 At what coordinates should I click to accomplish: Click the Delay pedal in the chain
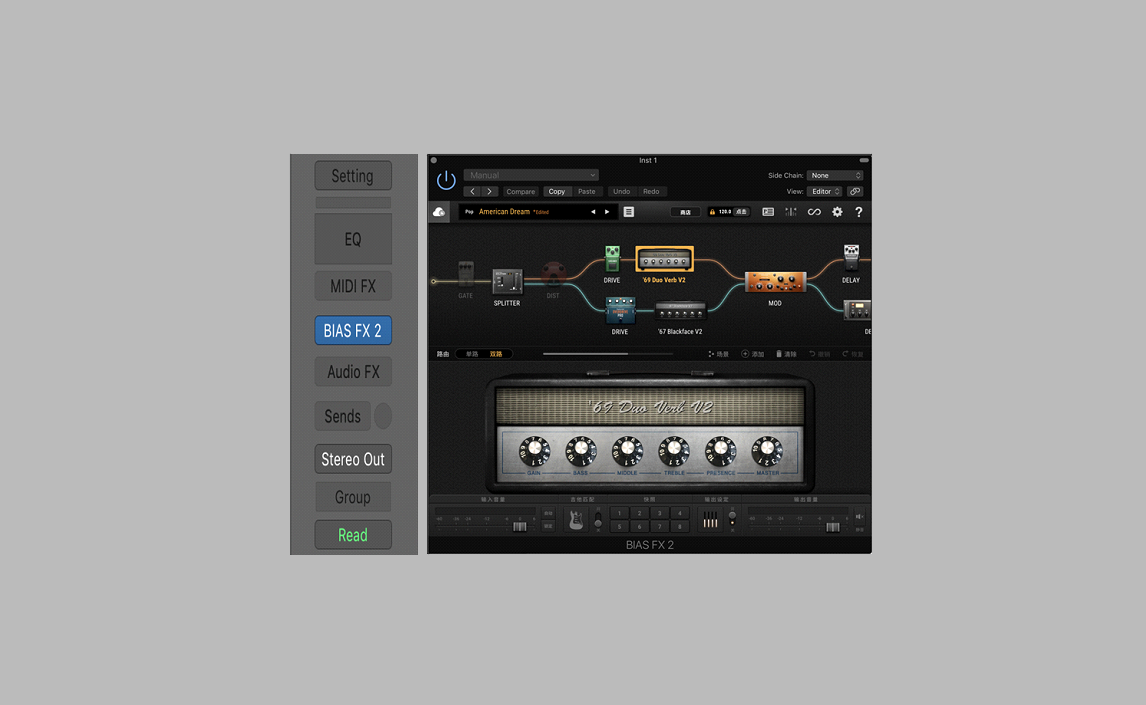[851, 258]
